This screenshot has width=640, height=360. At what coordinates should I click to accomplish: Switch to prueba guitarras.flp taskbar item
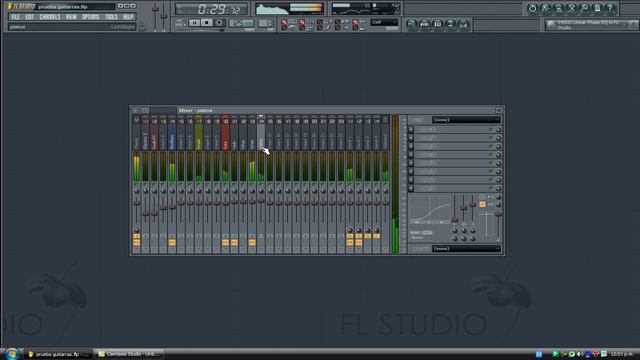point(58,354)
